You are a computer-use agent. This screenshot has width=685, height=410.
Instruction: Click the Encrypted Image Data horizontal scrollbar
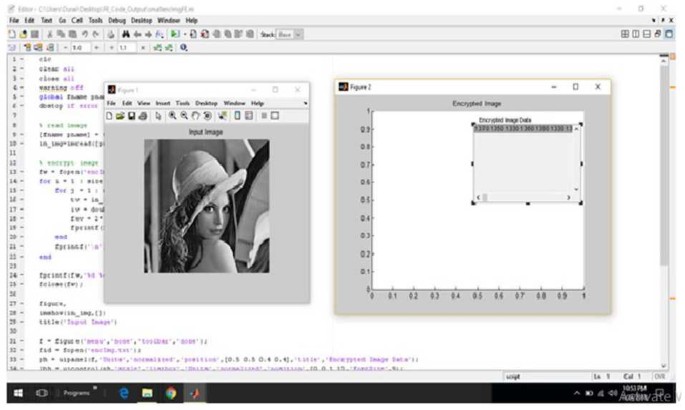[x=526, y=197]
